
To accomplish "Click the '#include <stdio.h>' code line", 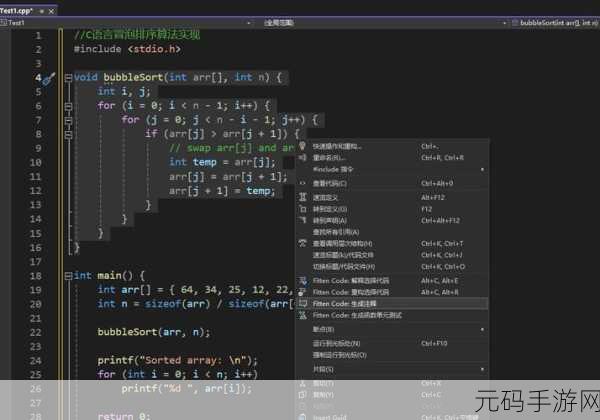I will [x=127, y=49].
